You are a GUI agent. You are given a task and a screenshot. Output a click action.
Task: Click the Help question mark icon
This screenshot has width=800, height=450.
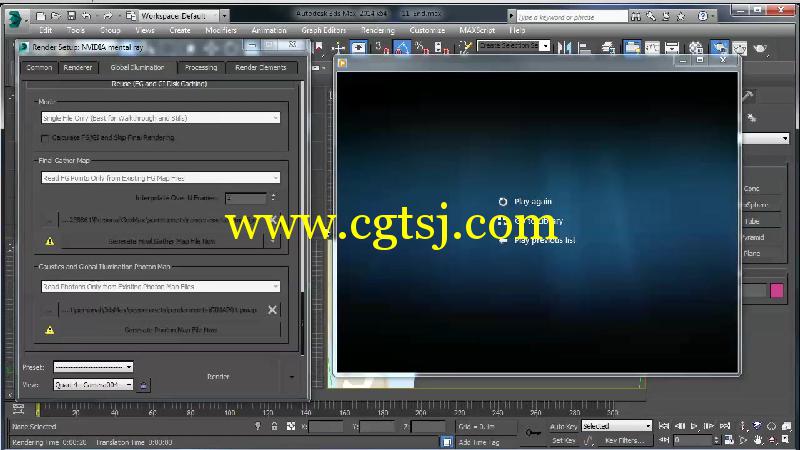click(x=703, y=16)
